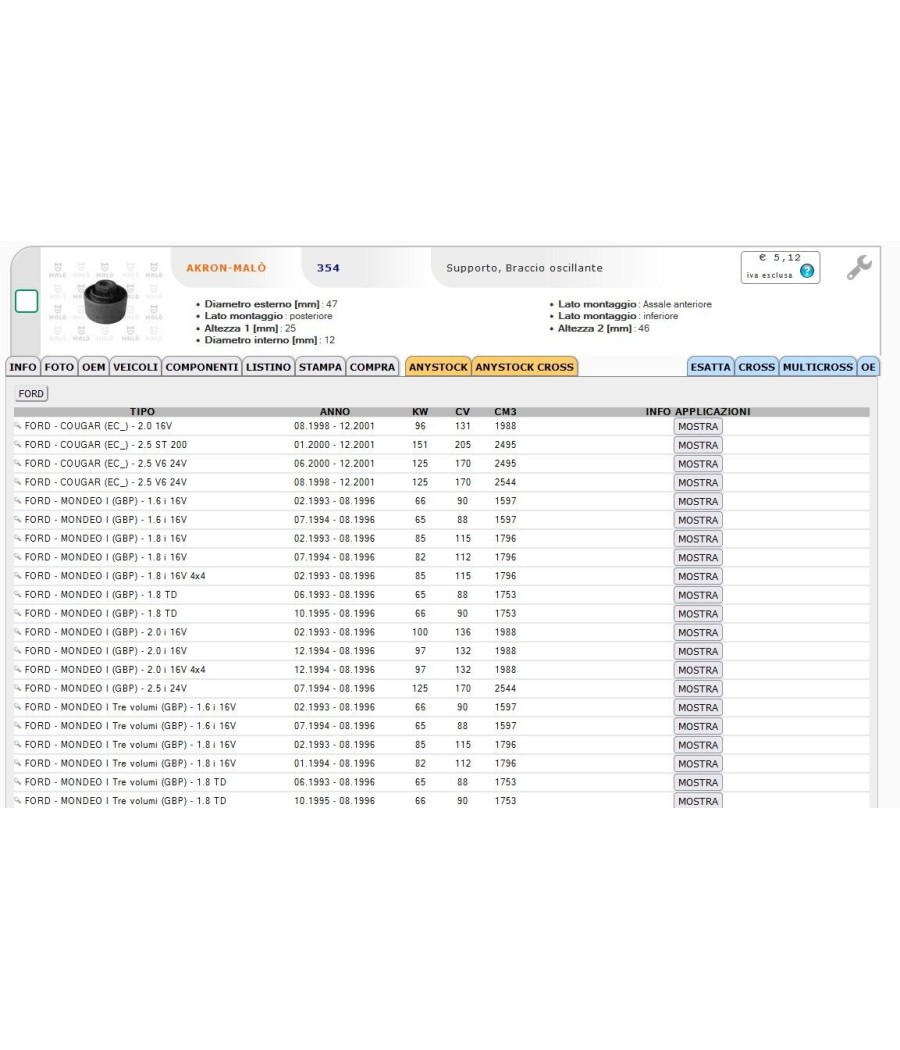Click the 5,12 euro price box
The width and height of the screenshot is (900, 1050).
tap(780, 267)
